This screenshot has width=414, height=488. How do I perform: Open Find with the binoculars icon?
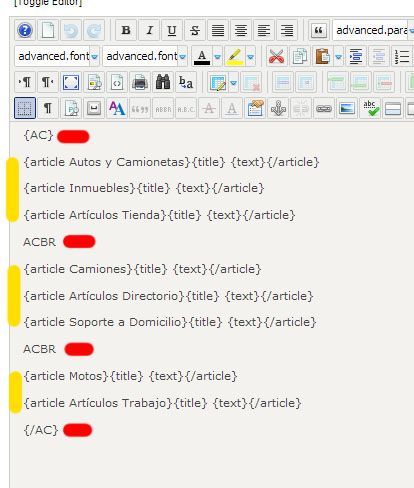[x=163, y=82]
